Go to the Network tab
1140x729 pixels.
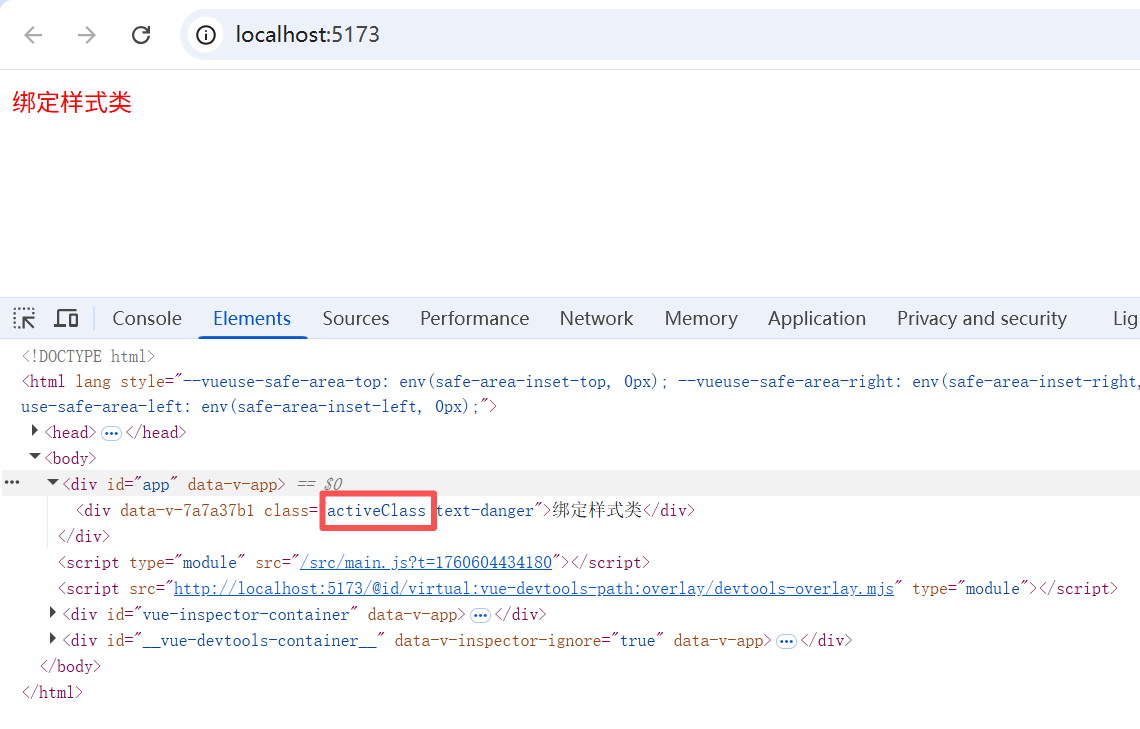coord(596,318)
